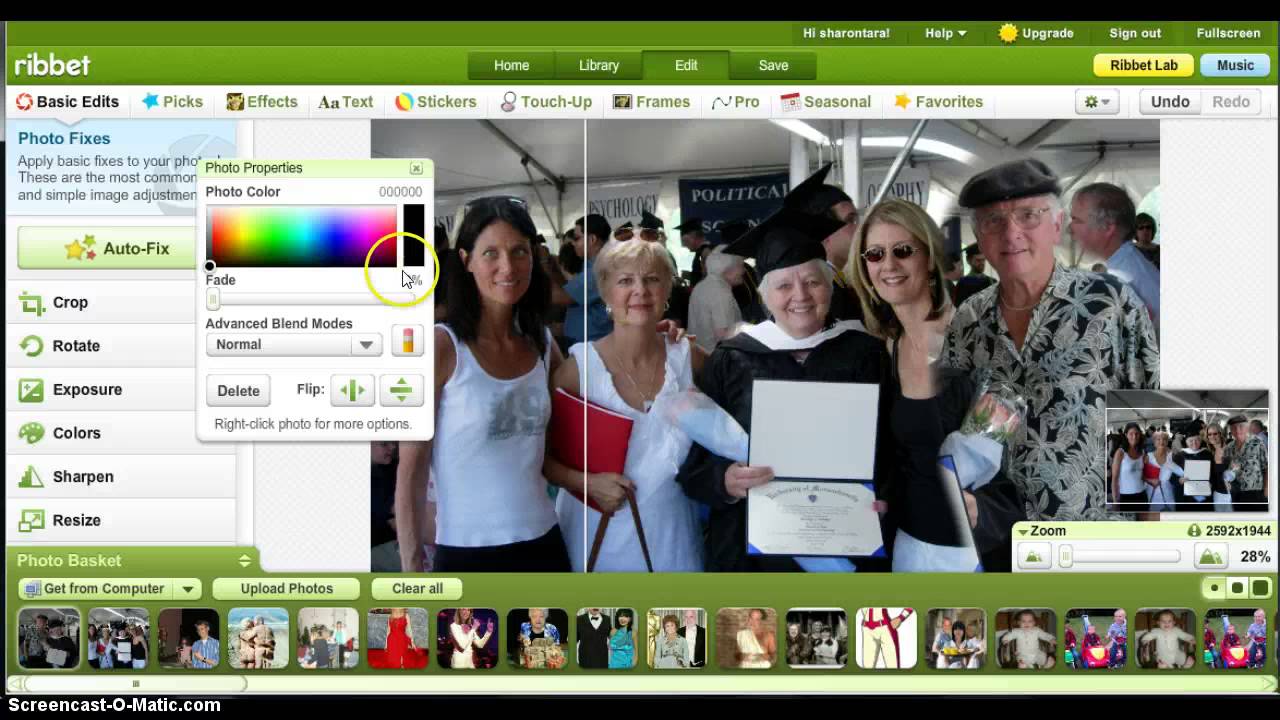Click the Upgrade sun link
Image resolution: width=1280 pixels, height=720 pixels.
click(x=1036, y=33)
